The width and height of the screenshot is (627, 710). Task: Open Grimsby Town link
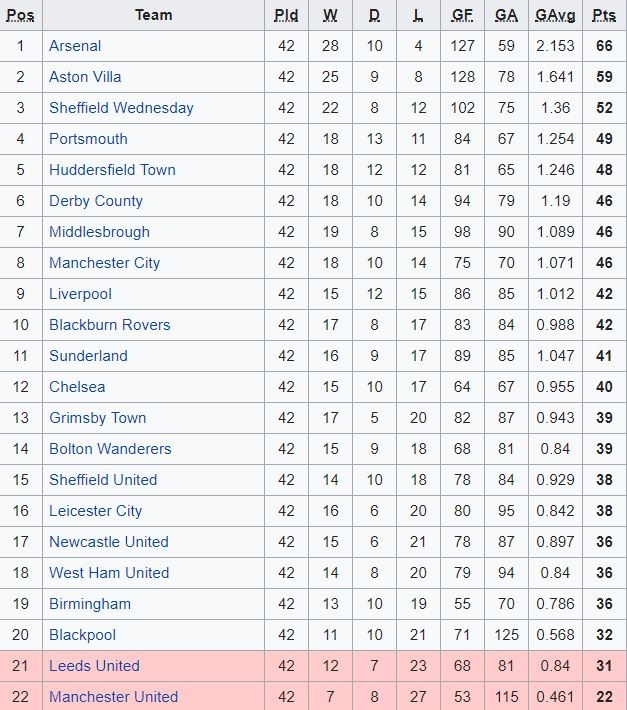97,418
